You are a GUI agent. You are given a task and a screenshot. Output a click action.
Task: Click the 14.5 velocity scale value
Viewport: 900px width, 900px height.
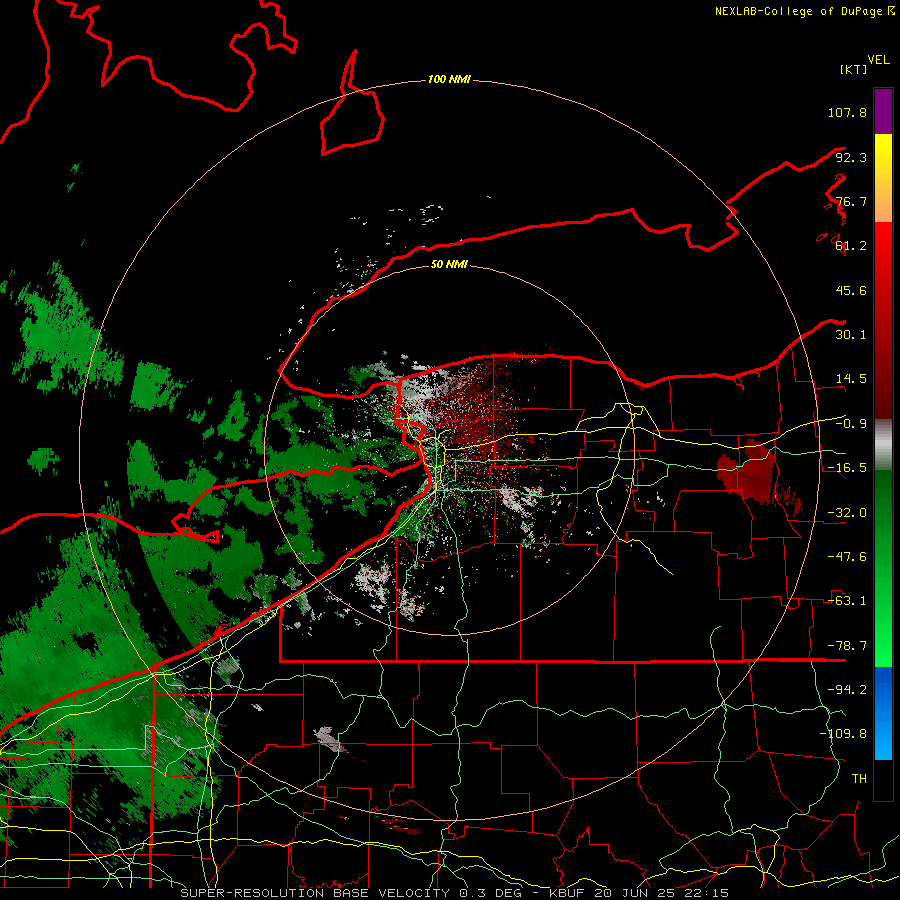851,379
